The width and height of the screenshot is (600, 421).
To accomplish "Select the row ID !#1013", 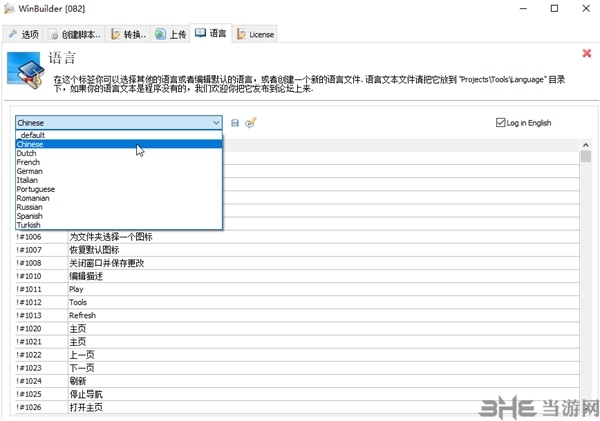I will [x=42, y=315].
